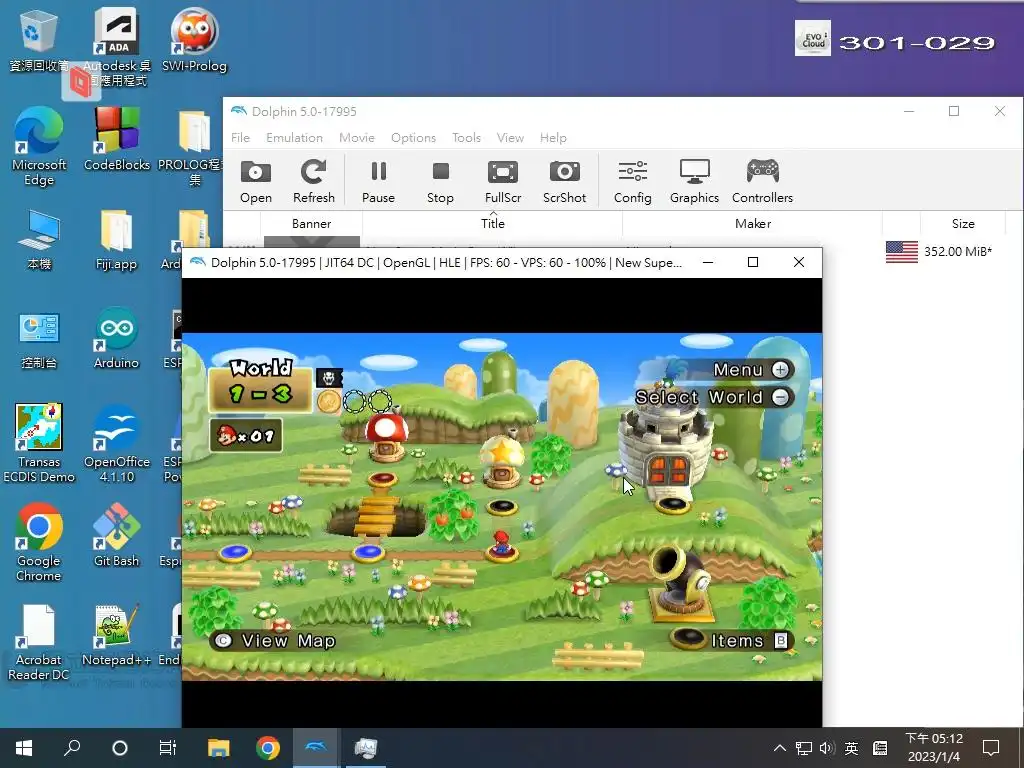Open the Movie menu
The width and height of the screenshot is (1024, 768).
click(357, 138)
